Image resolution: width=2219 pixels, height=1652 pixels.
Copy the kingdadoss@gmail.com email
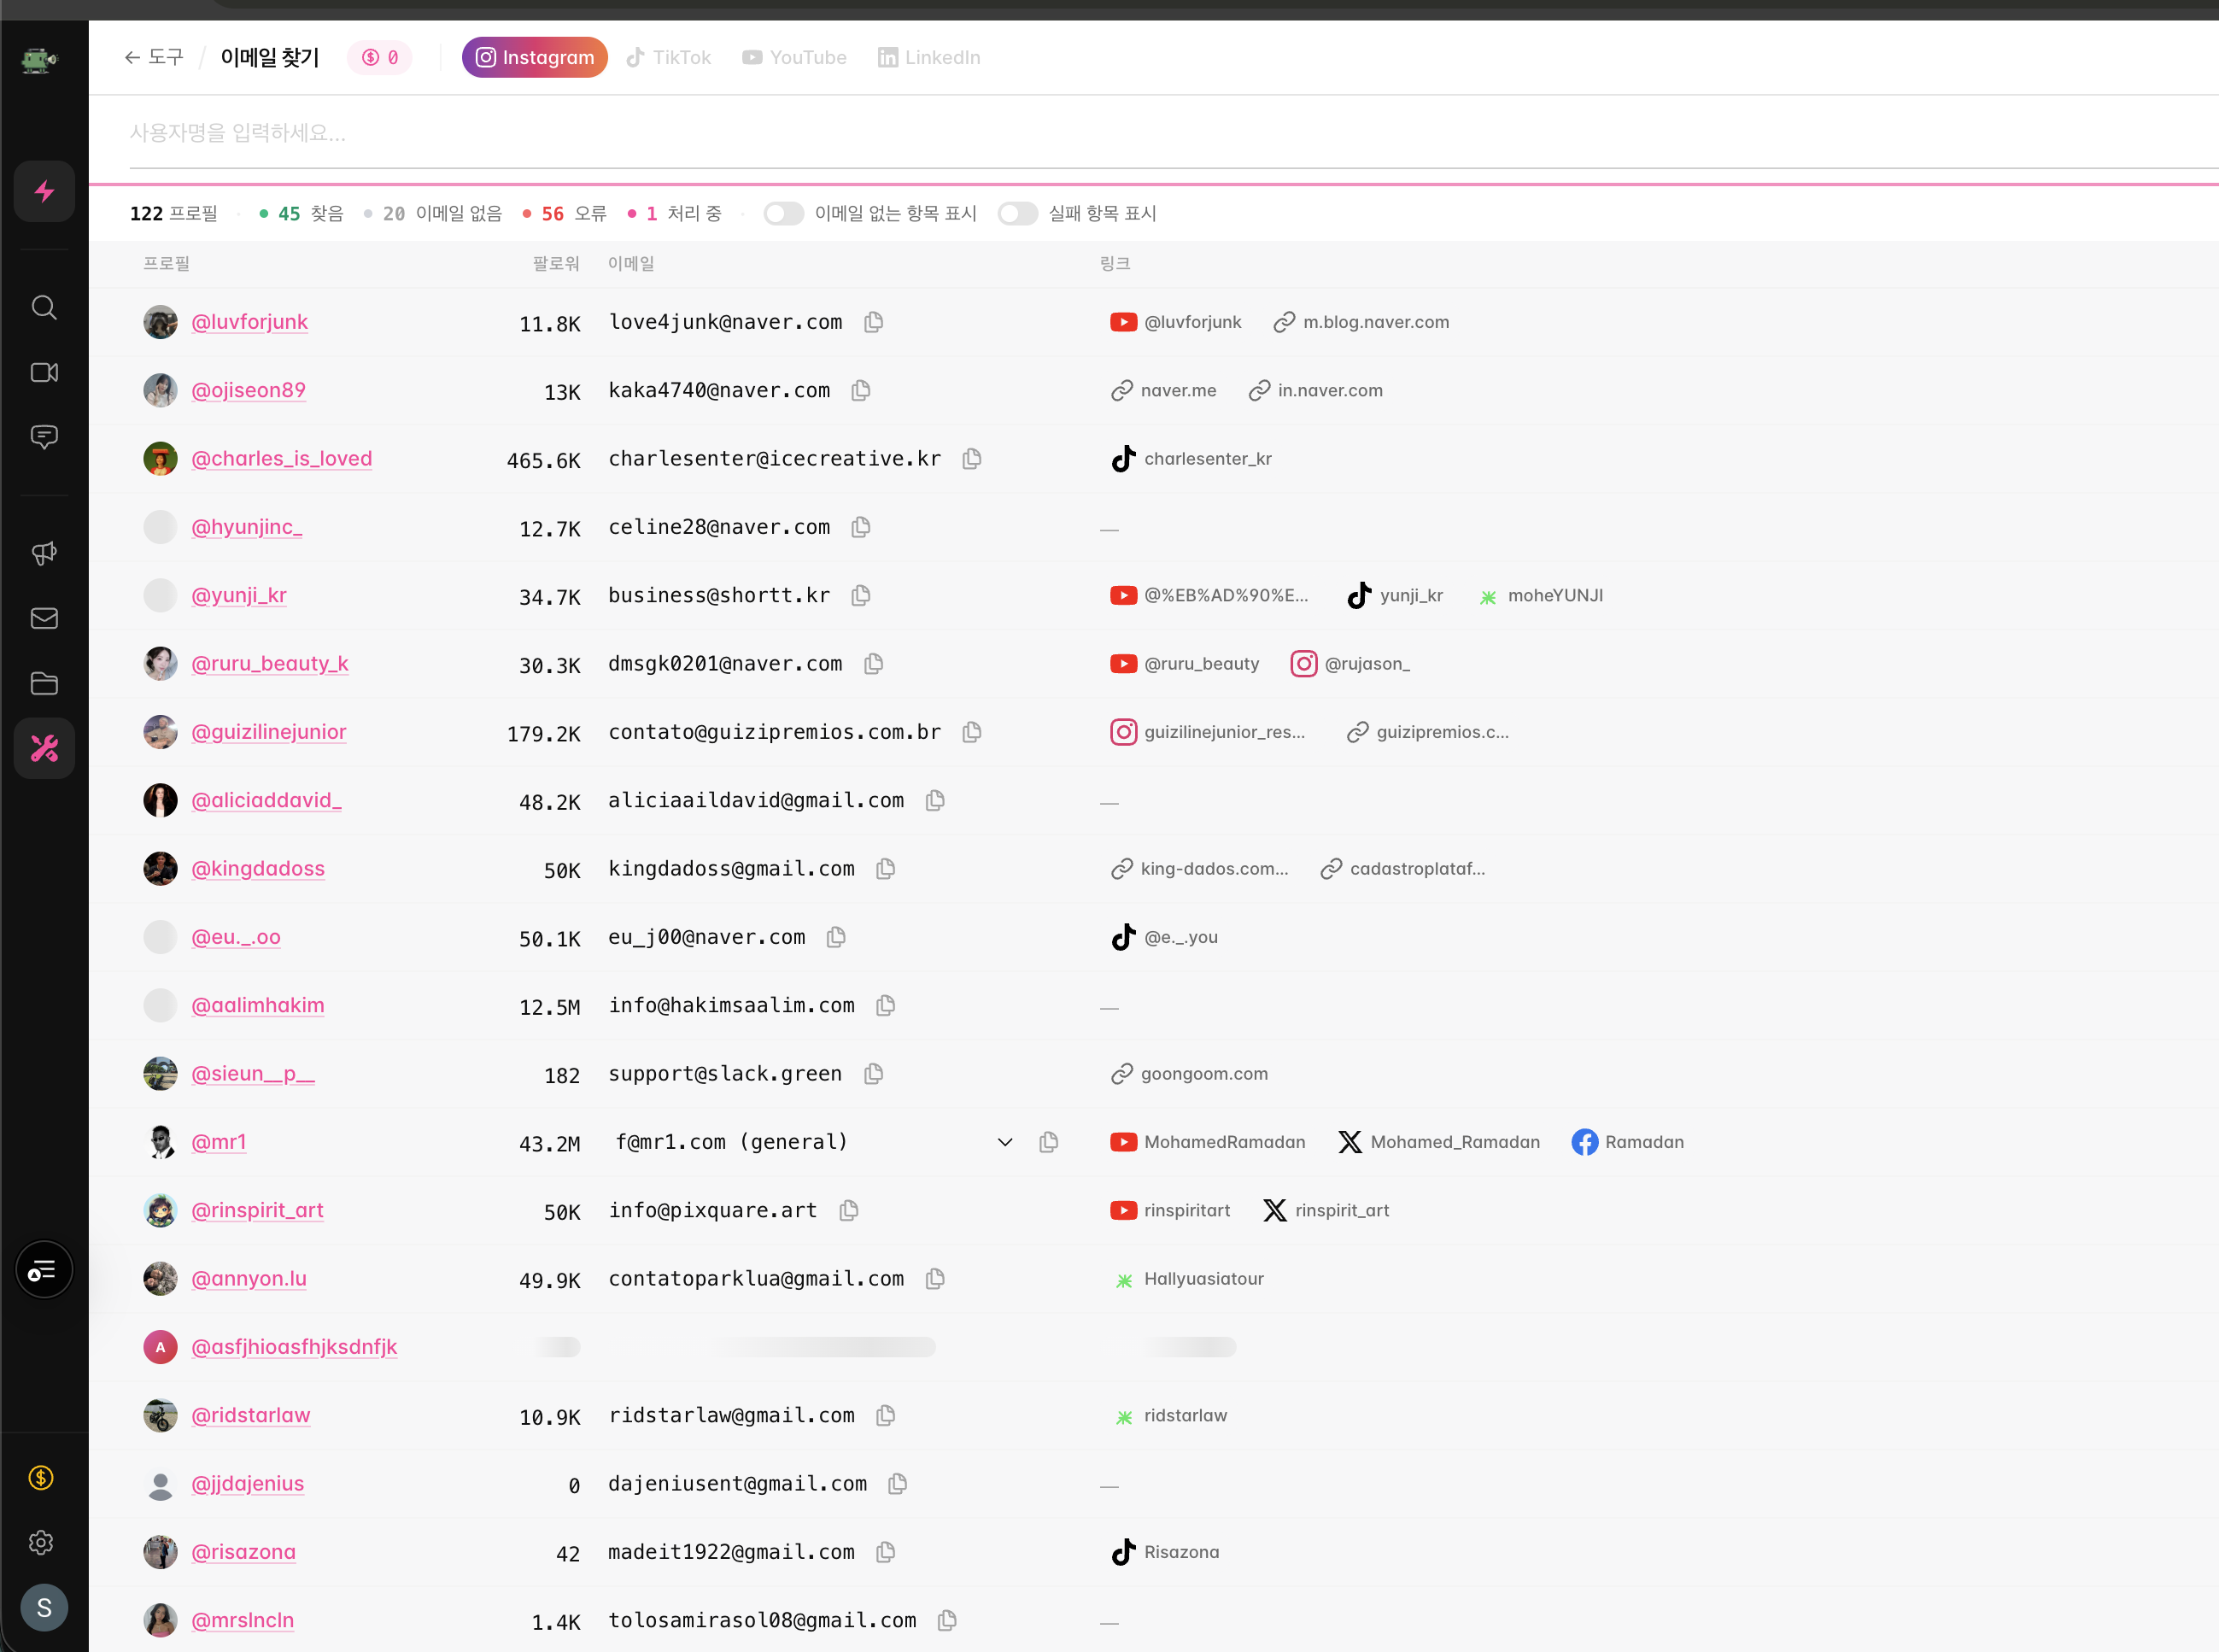point(886,869)
